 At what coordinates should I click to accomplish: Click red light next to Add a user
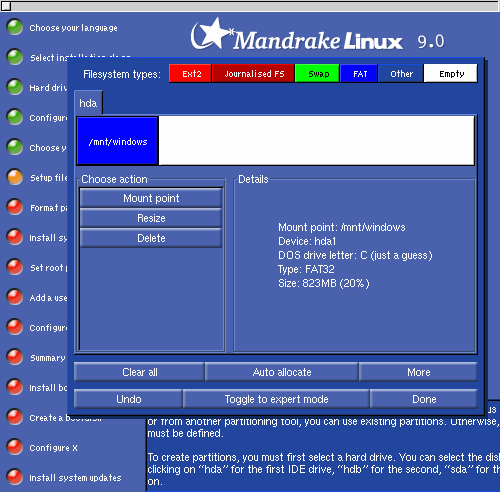[15, 297]
